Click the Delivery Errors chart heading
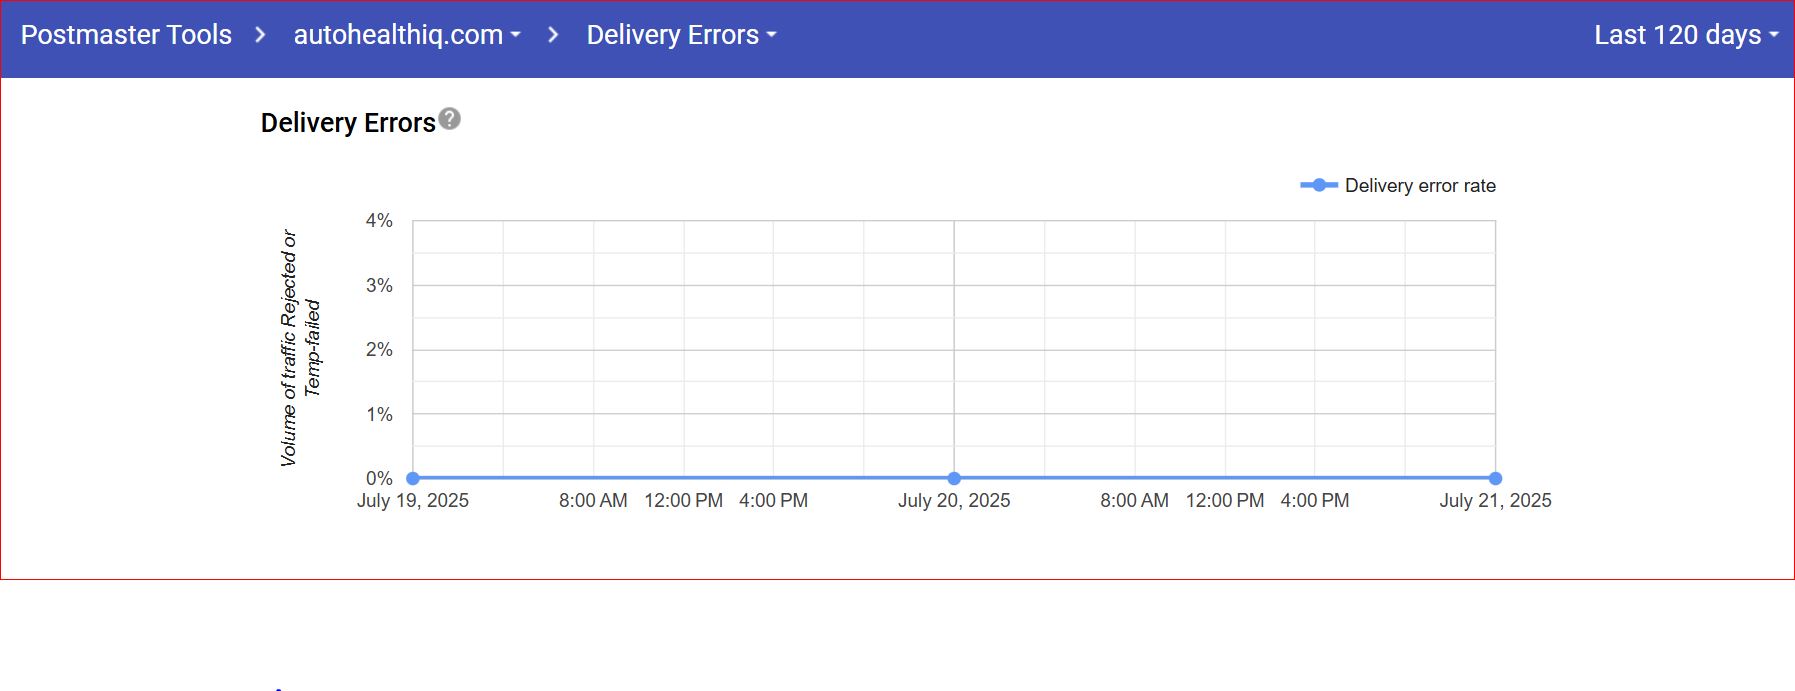1795x691 pixels. click(x=348, y=123)
